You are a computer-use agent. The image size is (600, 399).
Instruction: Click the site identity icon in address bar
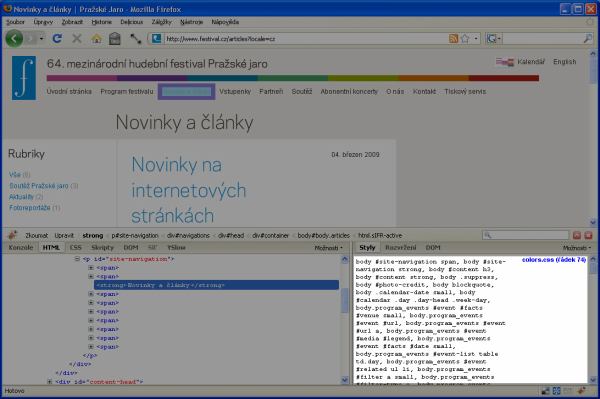coord(156,38)
